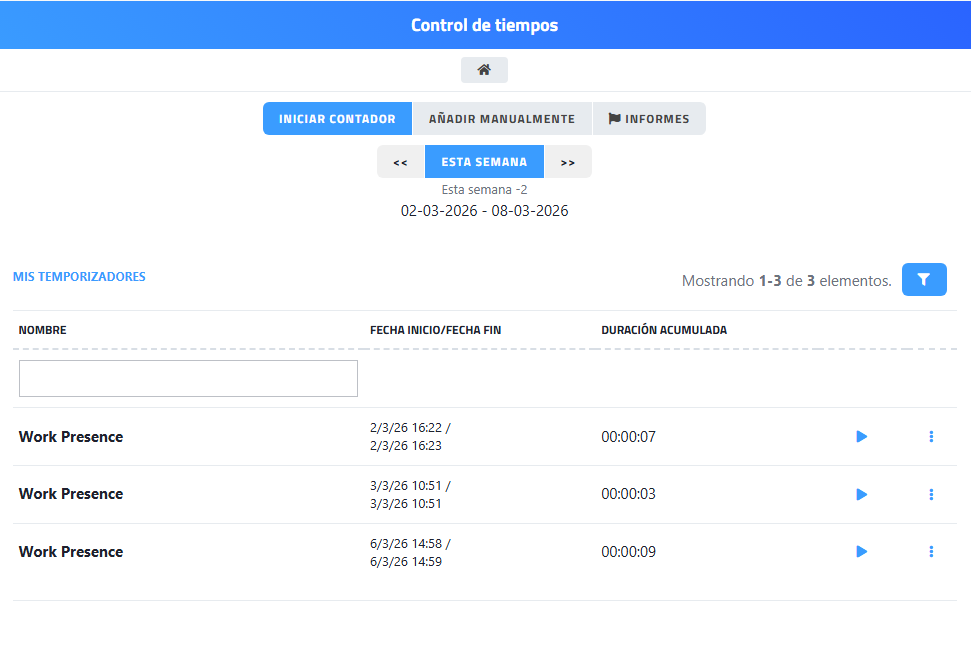Click the Iniciar Contador button

click(x=337, y=119)
